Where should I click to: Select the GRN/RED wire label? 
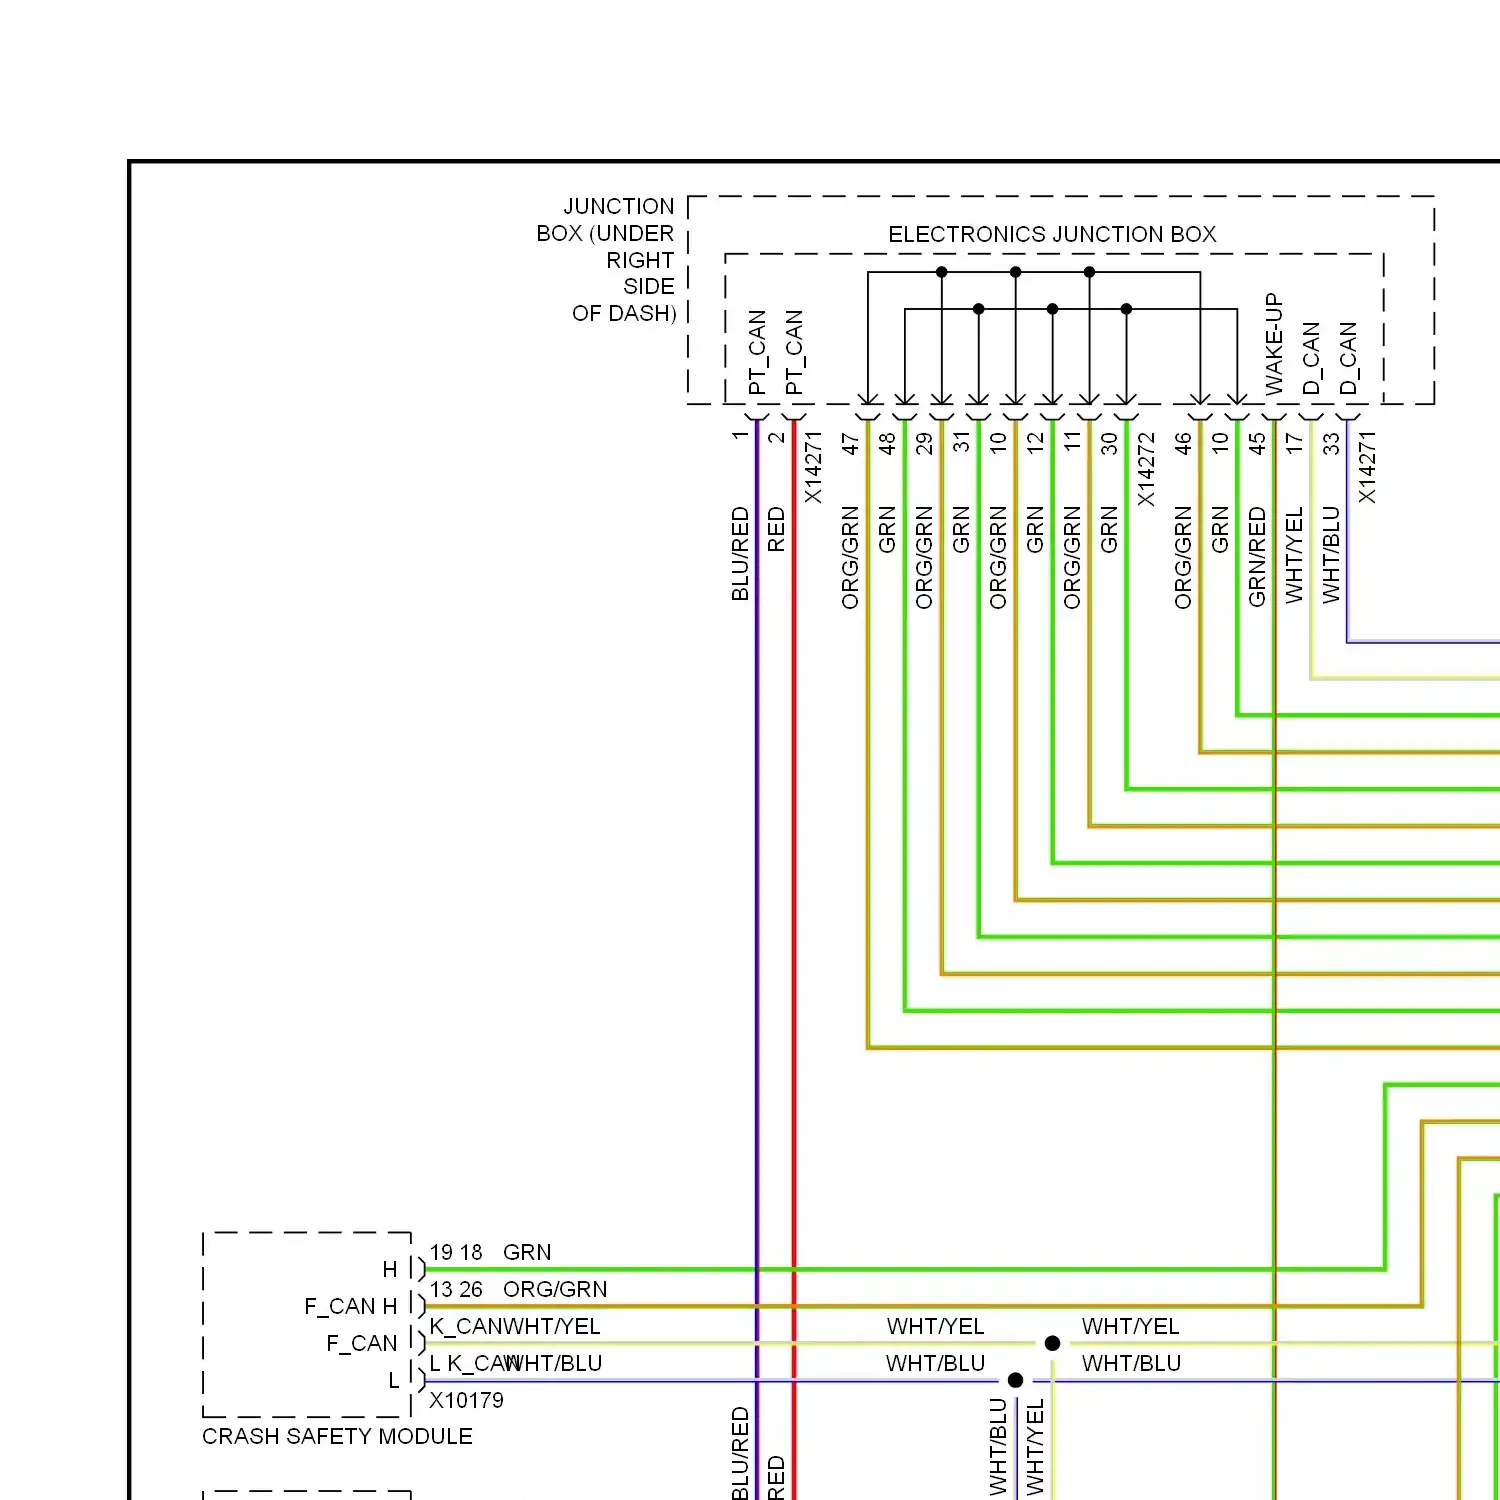coord(1257,557)
